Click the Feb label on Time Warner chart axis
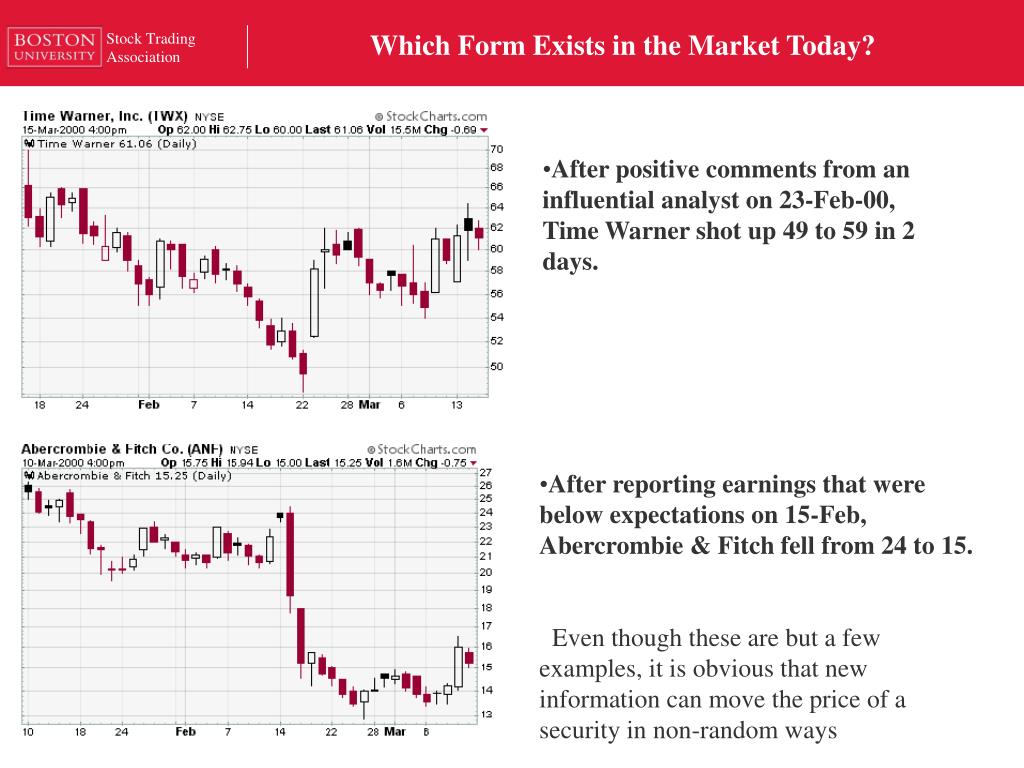Image resolution: width=1024 pixels, height=768 pixels. tap(148, 405)
